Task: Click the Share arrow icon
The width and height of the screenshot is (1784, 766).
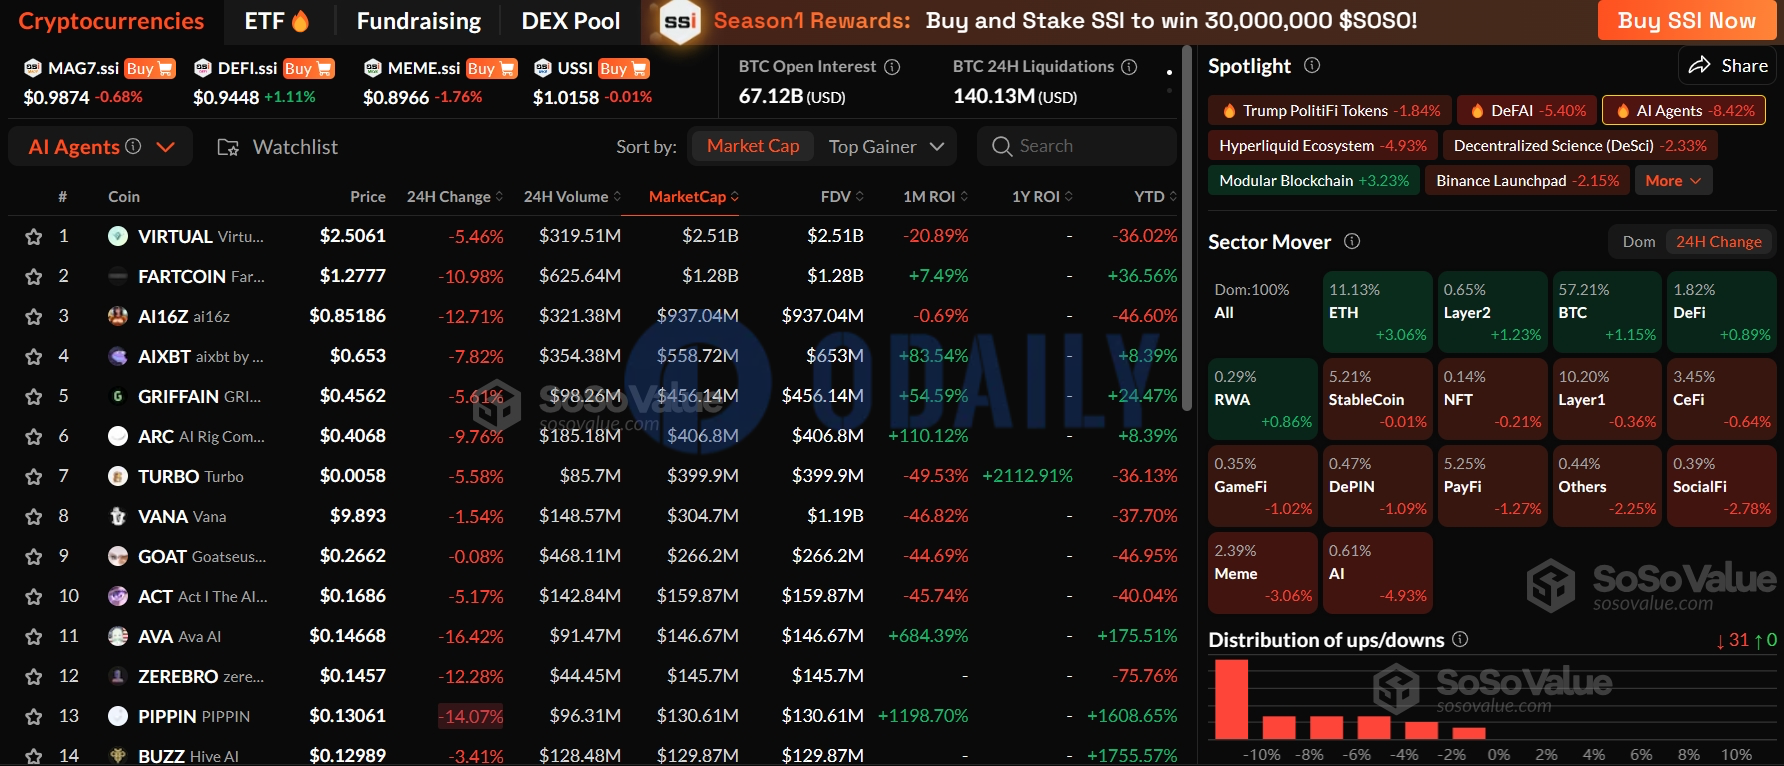Action: click(1699, 65)
